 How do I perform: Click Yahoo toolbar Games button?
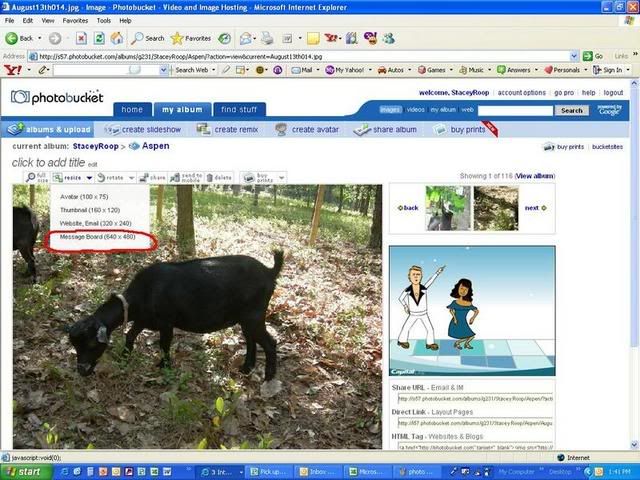click(432, 70)
